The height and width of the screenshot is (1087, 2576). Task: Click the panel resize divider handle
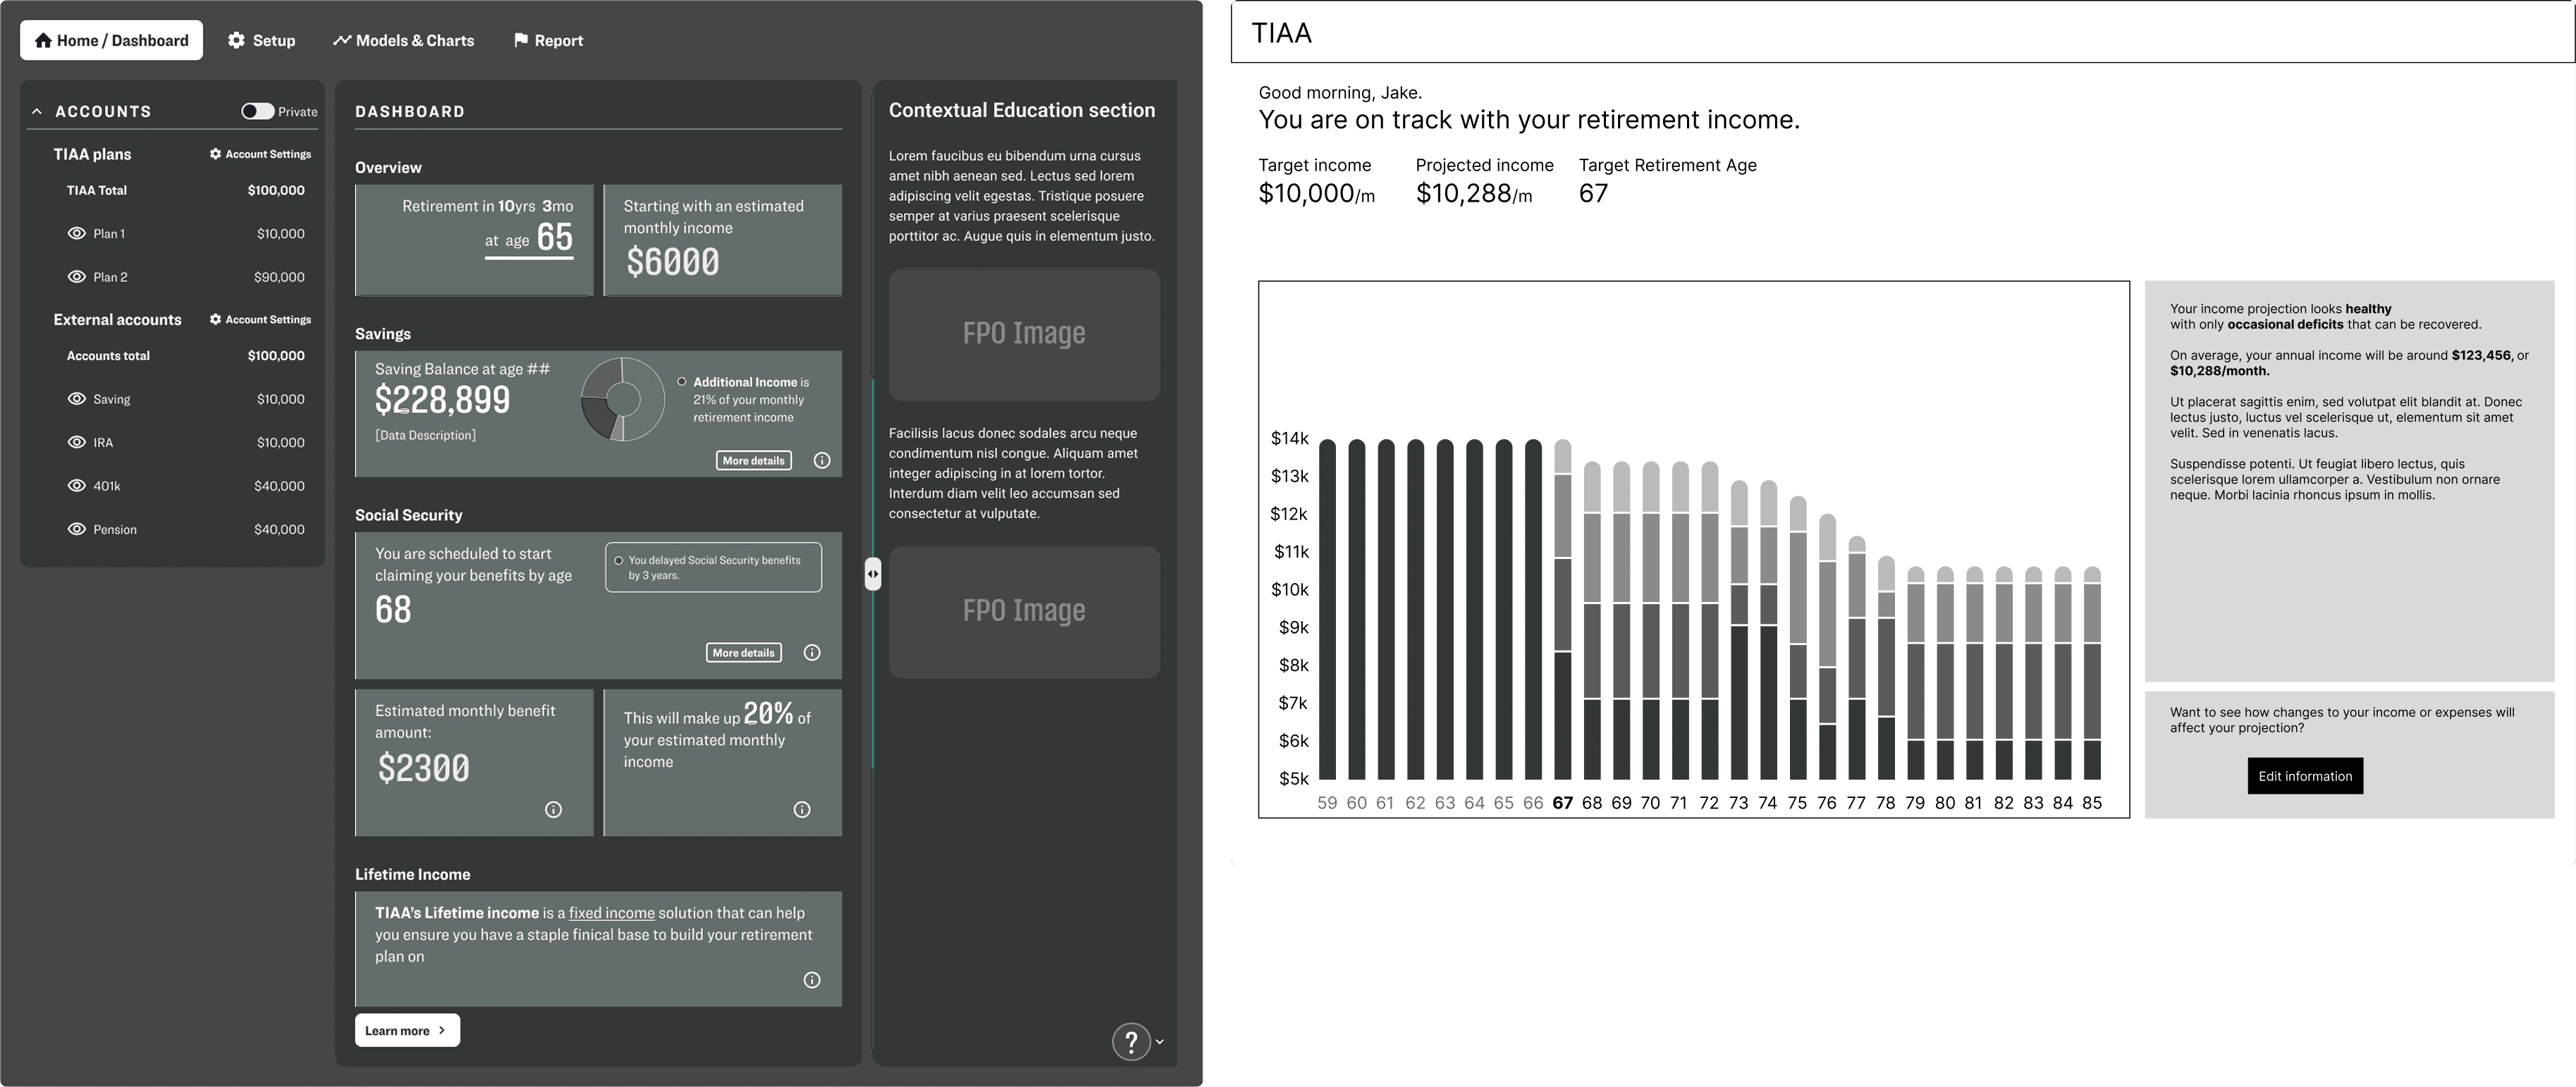[x=873, y=574]
